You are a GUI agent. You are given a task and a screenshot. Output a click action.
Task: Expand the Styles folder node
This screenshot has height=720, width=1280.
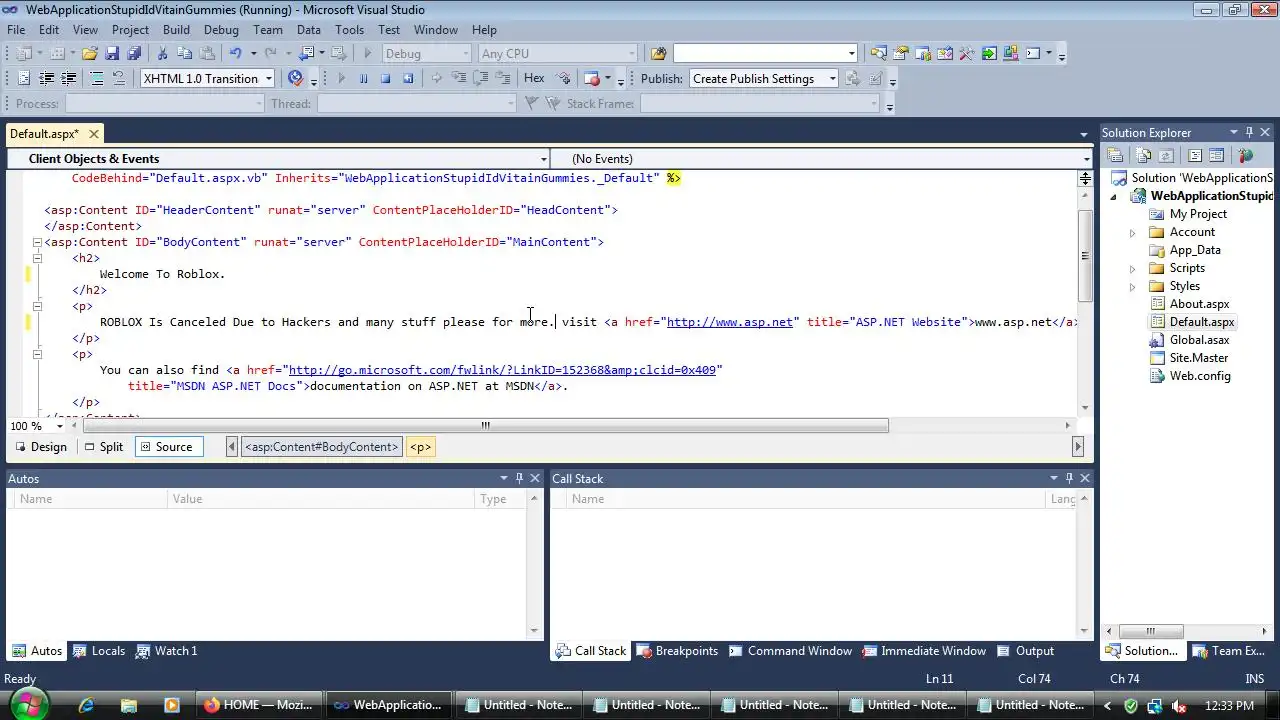coord(1133,286)
